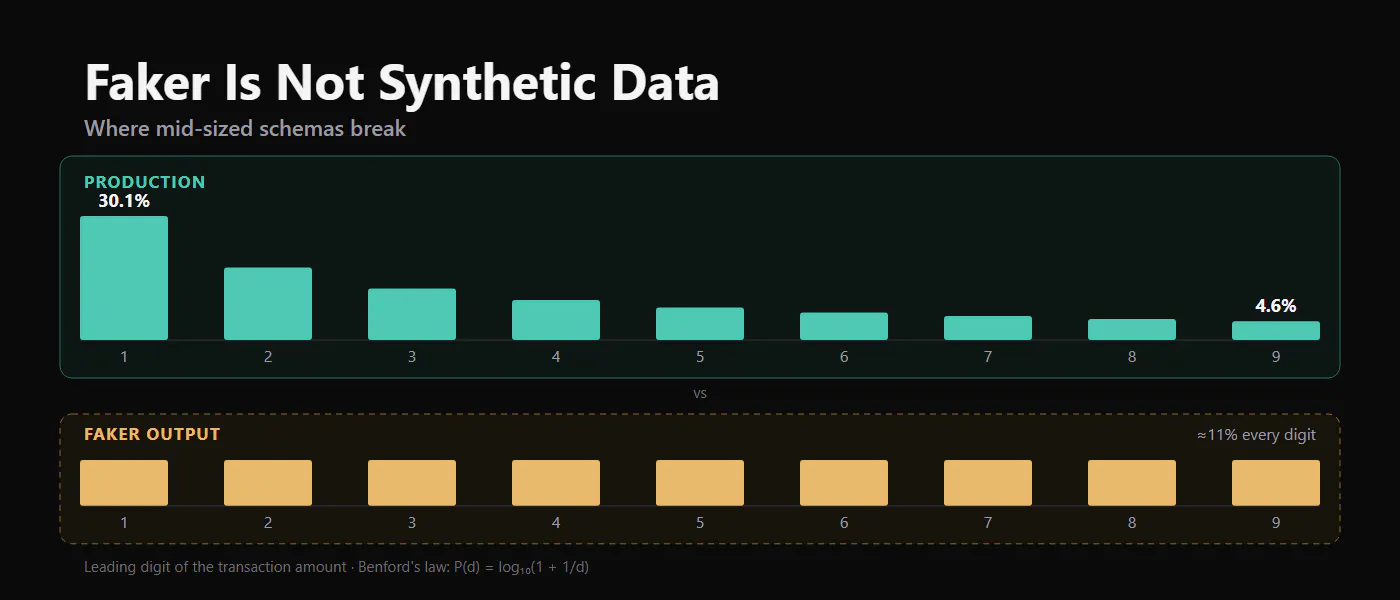Screen dimensions: 1400x600
Task: Click axis label '1' under Production chart
Action: pyautogui.click(x=124, y=357)
